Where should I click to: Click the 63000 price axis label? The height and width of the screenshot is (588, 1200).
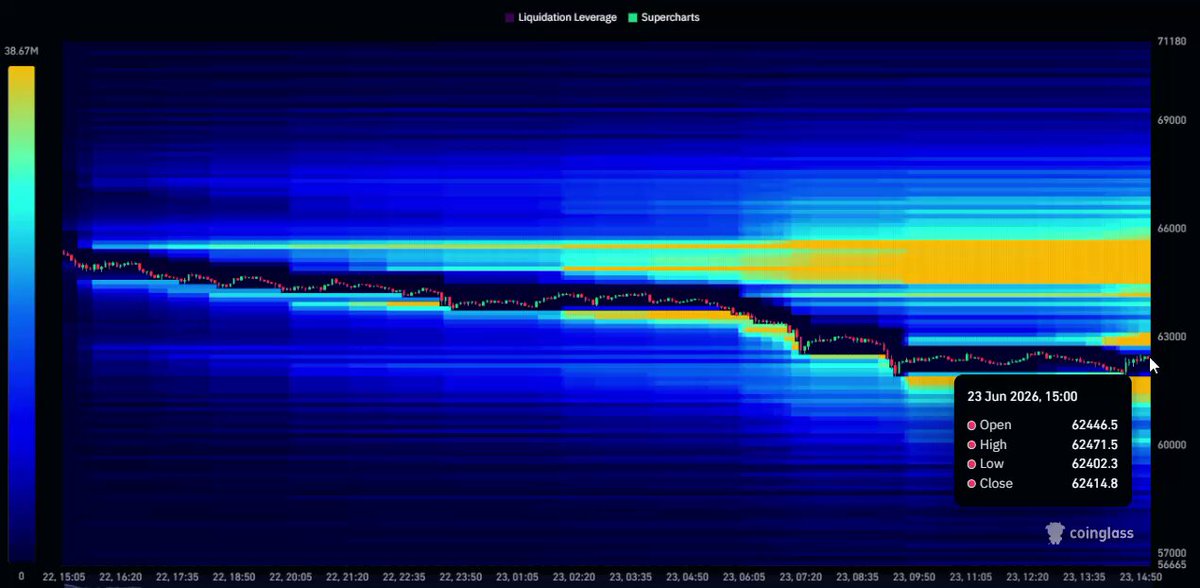[x=1170, y=337]
